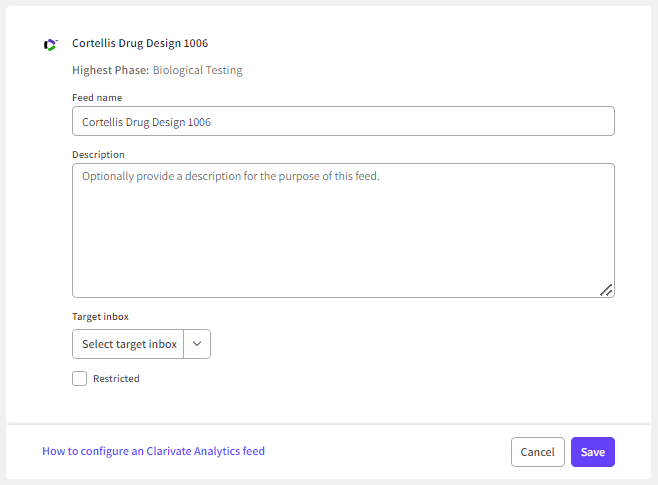Click the Restricted label text
The width and height of the screenshot is (658, 485).
[x=116, y=378]
